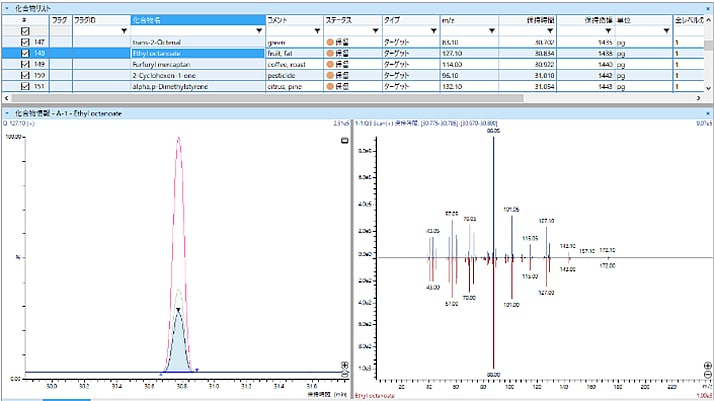714x401 pixels.
Task: Click the peak apex marker on the chromatogram
Action: (x=178, y=310)
